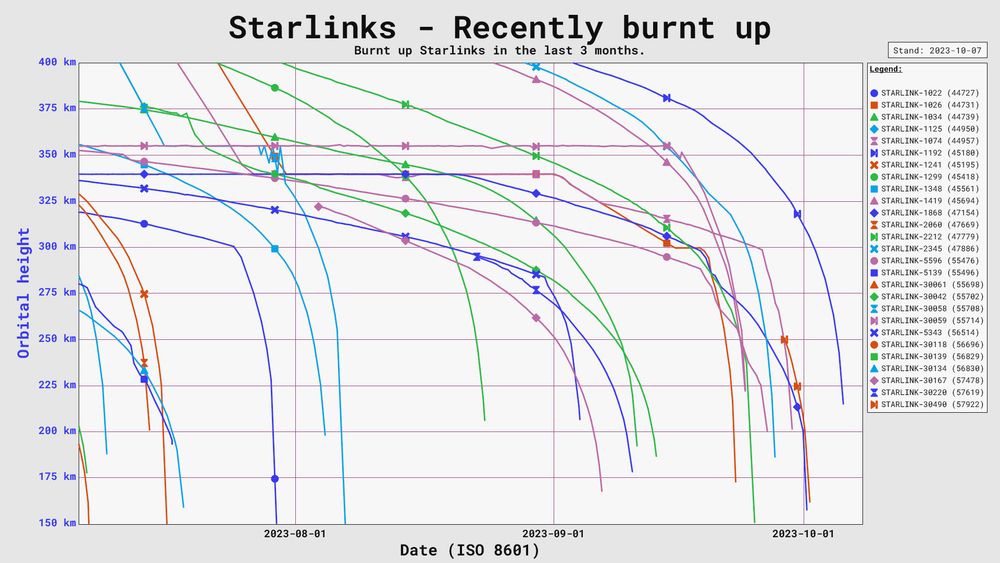This screenshot has width=1000, height=563.
Task: Click the legend label STARLINK-30167 (57478)
Action: coord(932,381)
